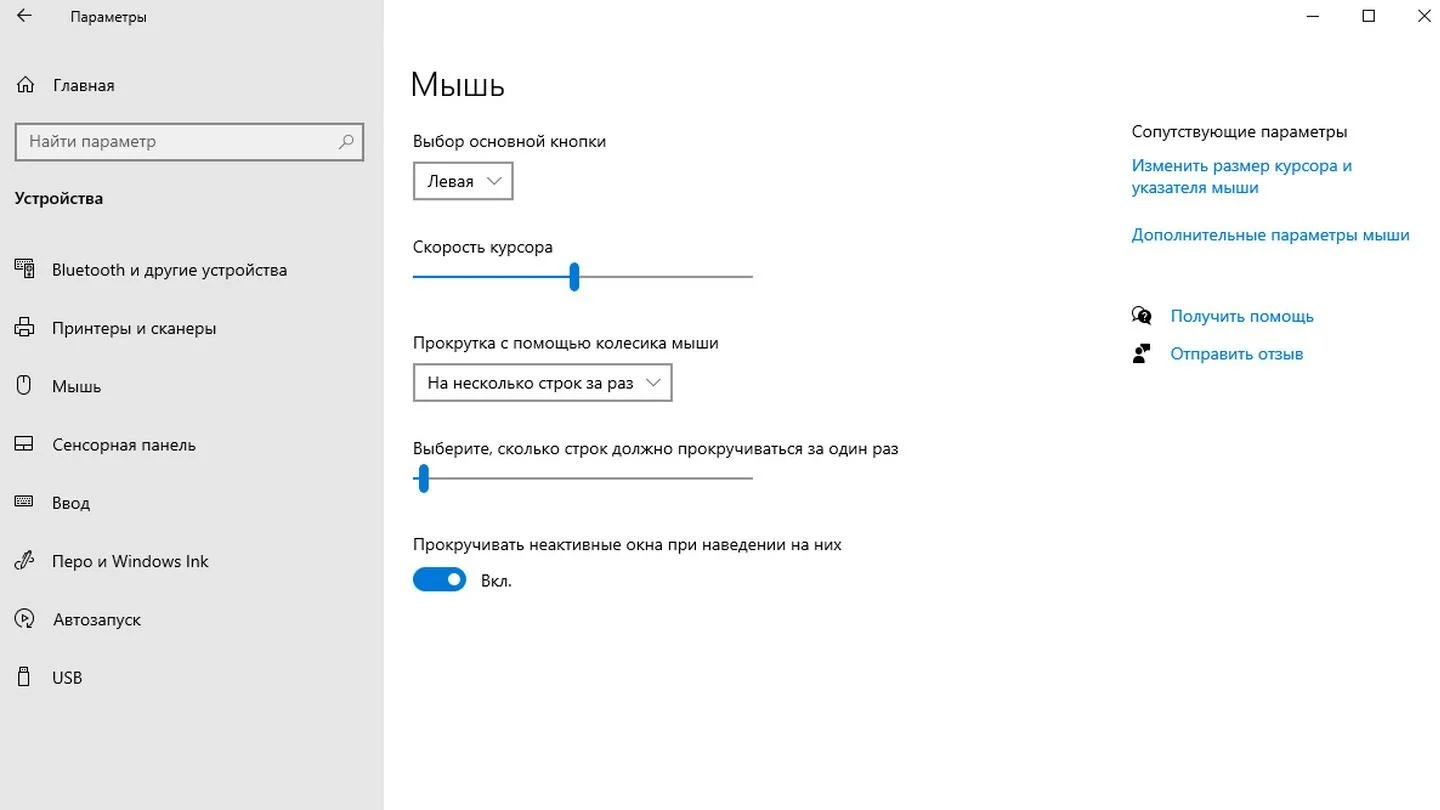Click the magnifier icon in search box
This screenshot has width=1440, height=810.
[x=346, y=142]
